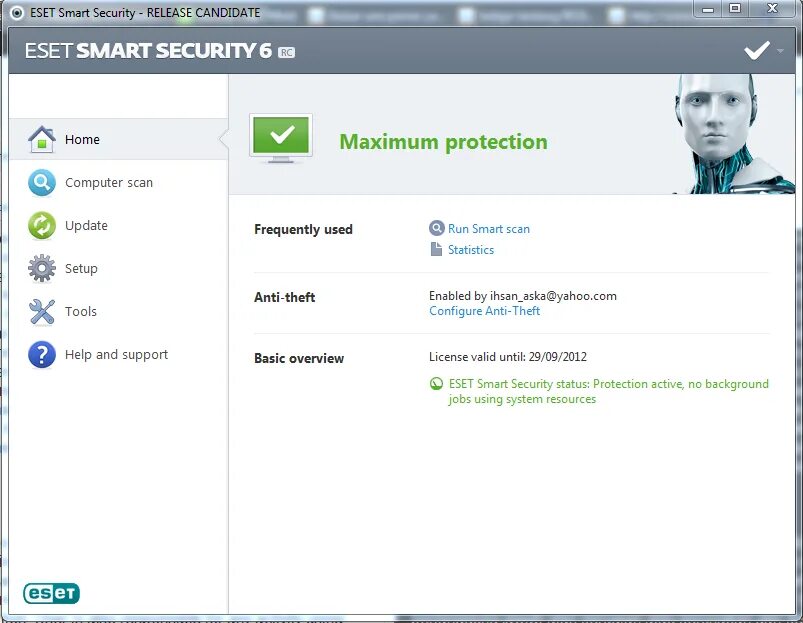Click the green monitor checkmark status icon
The width and height of the screenshot is (803, 623).
click(281, 138)
